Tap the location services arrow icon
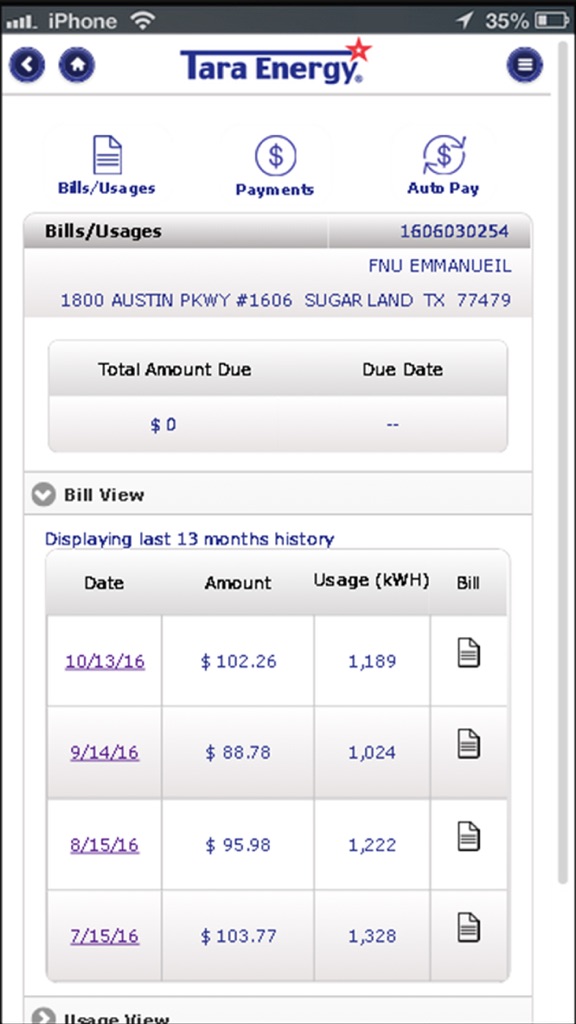 click(x=464, y=21)
